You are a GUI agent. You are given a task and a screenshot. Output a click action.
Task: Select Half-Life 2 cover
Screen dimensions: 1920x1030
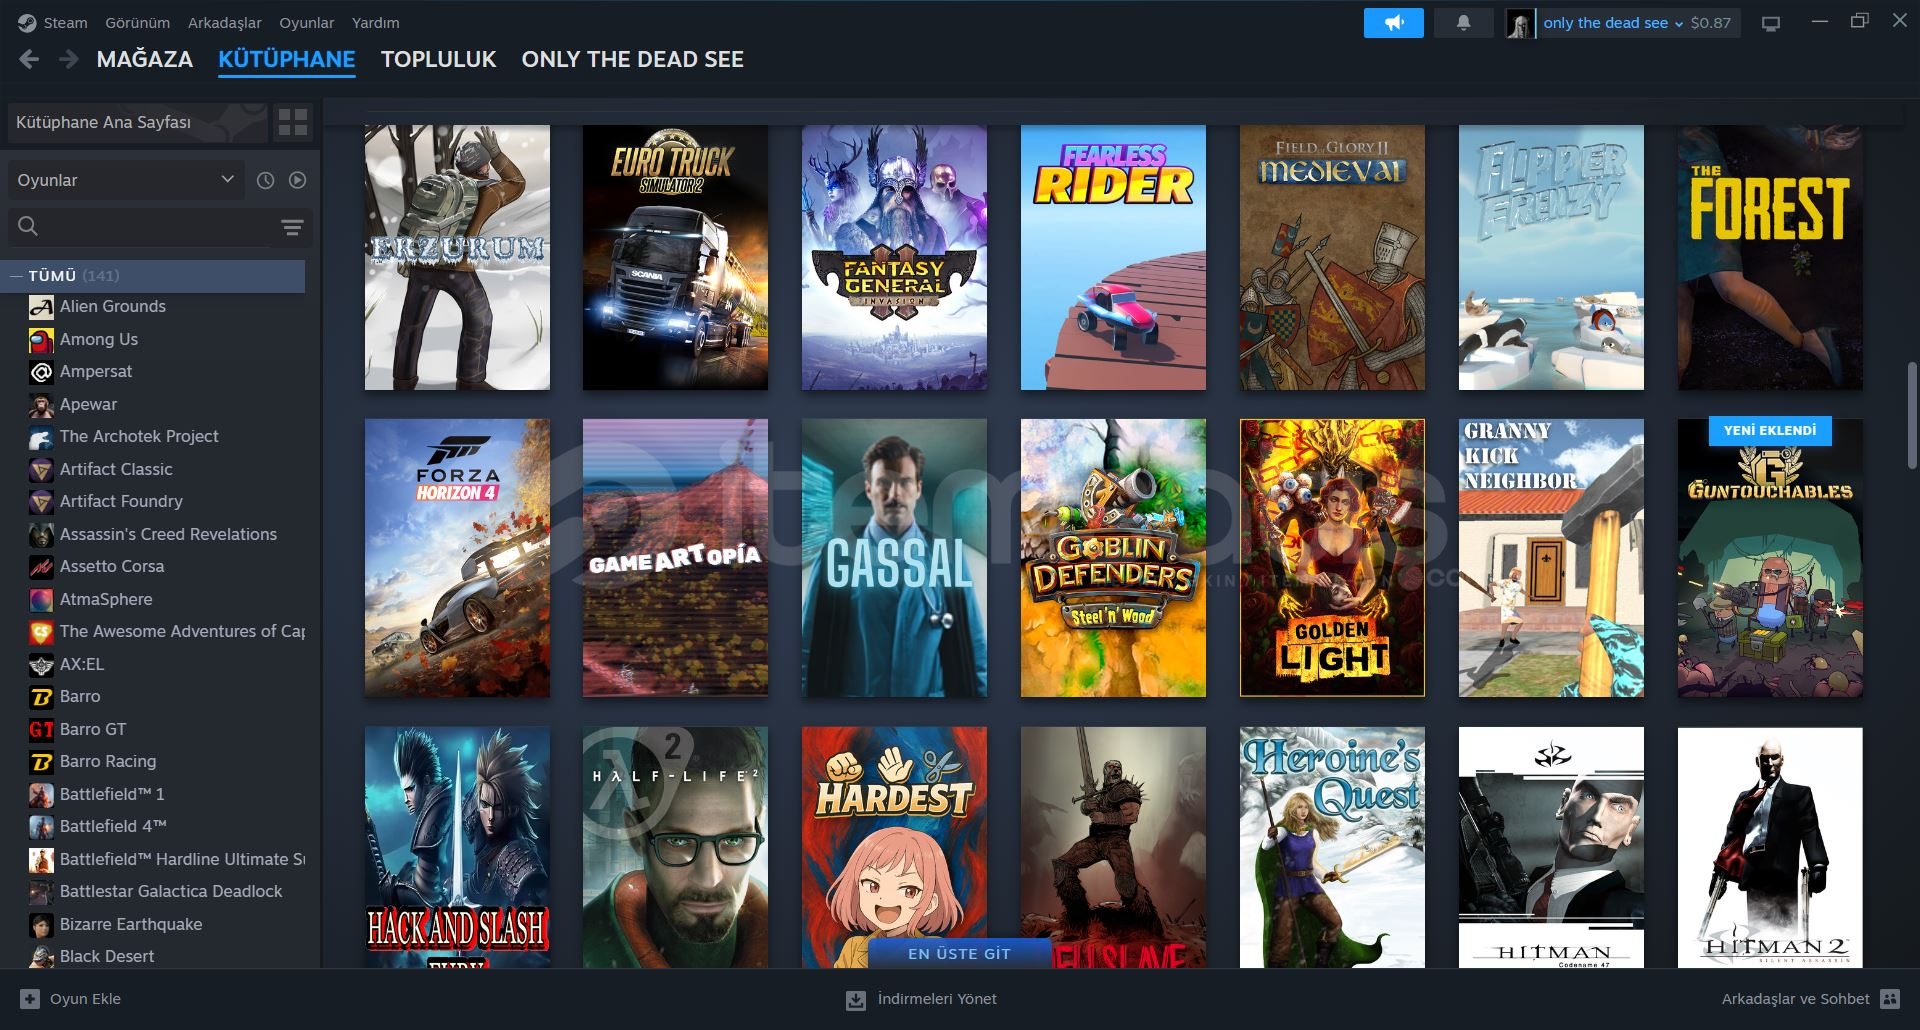pyautogui.click(x=675, y=847)
